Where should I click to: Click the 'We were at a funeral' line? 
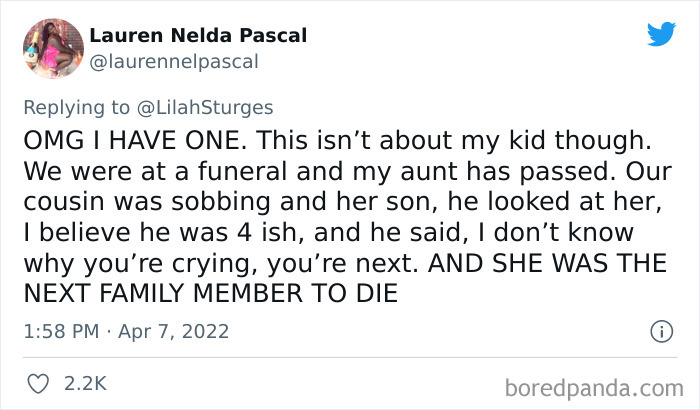[x=130, y=170]
